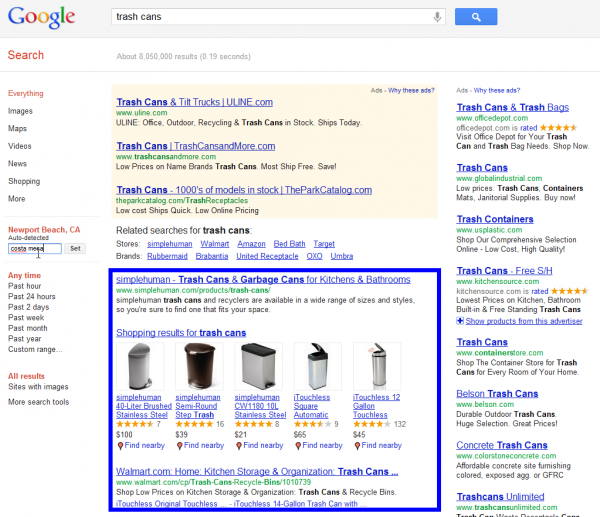Open iTouchless 12 Gallon Touchless thumbnail
The image size is (600, 517).
coord(377,366)
